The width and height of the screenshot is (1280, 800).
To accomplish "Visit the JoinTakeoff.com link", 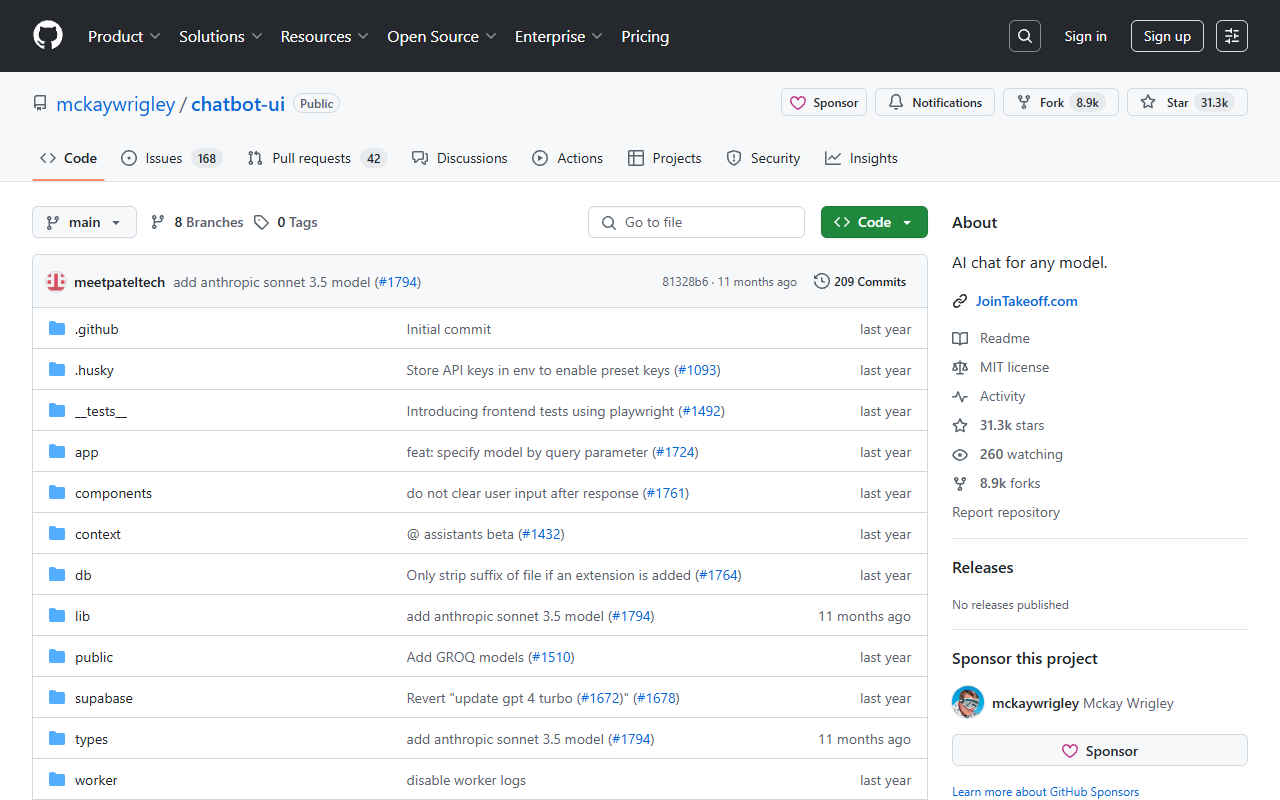I will [x=1027, y=301].
